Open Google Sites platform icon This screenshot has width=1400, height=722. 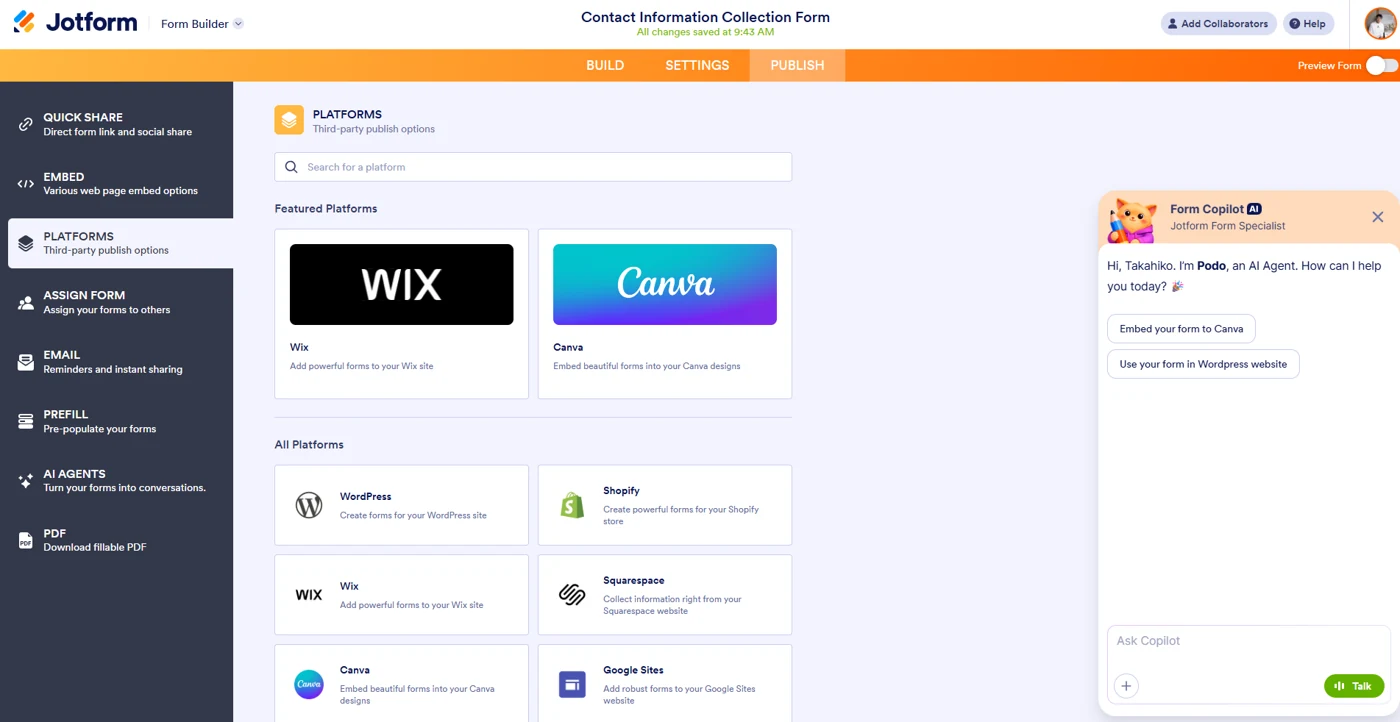572,685
